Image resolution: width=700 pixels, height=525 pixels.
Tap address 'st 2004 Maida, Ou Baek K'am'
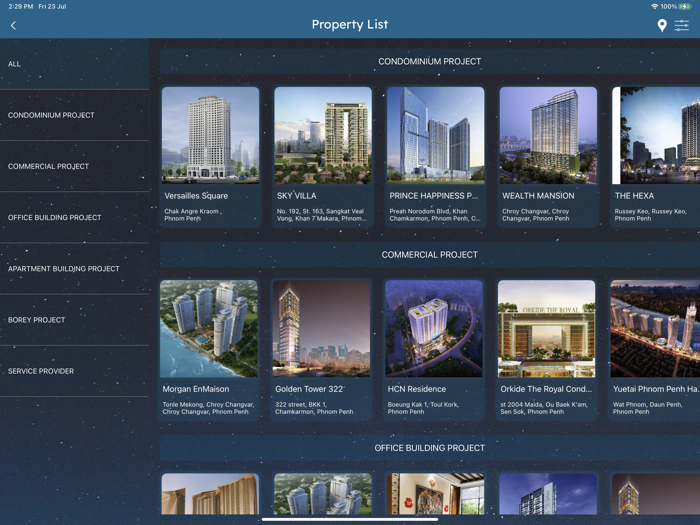coord(544,408)
